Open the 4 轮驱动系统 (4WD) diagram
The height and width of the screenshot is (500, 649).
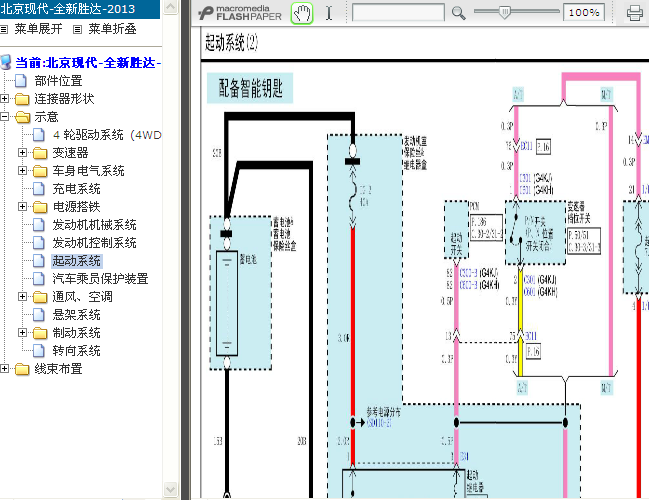(x=107, y=135)
